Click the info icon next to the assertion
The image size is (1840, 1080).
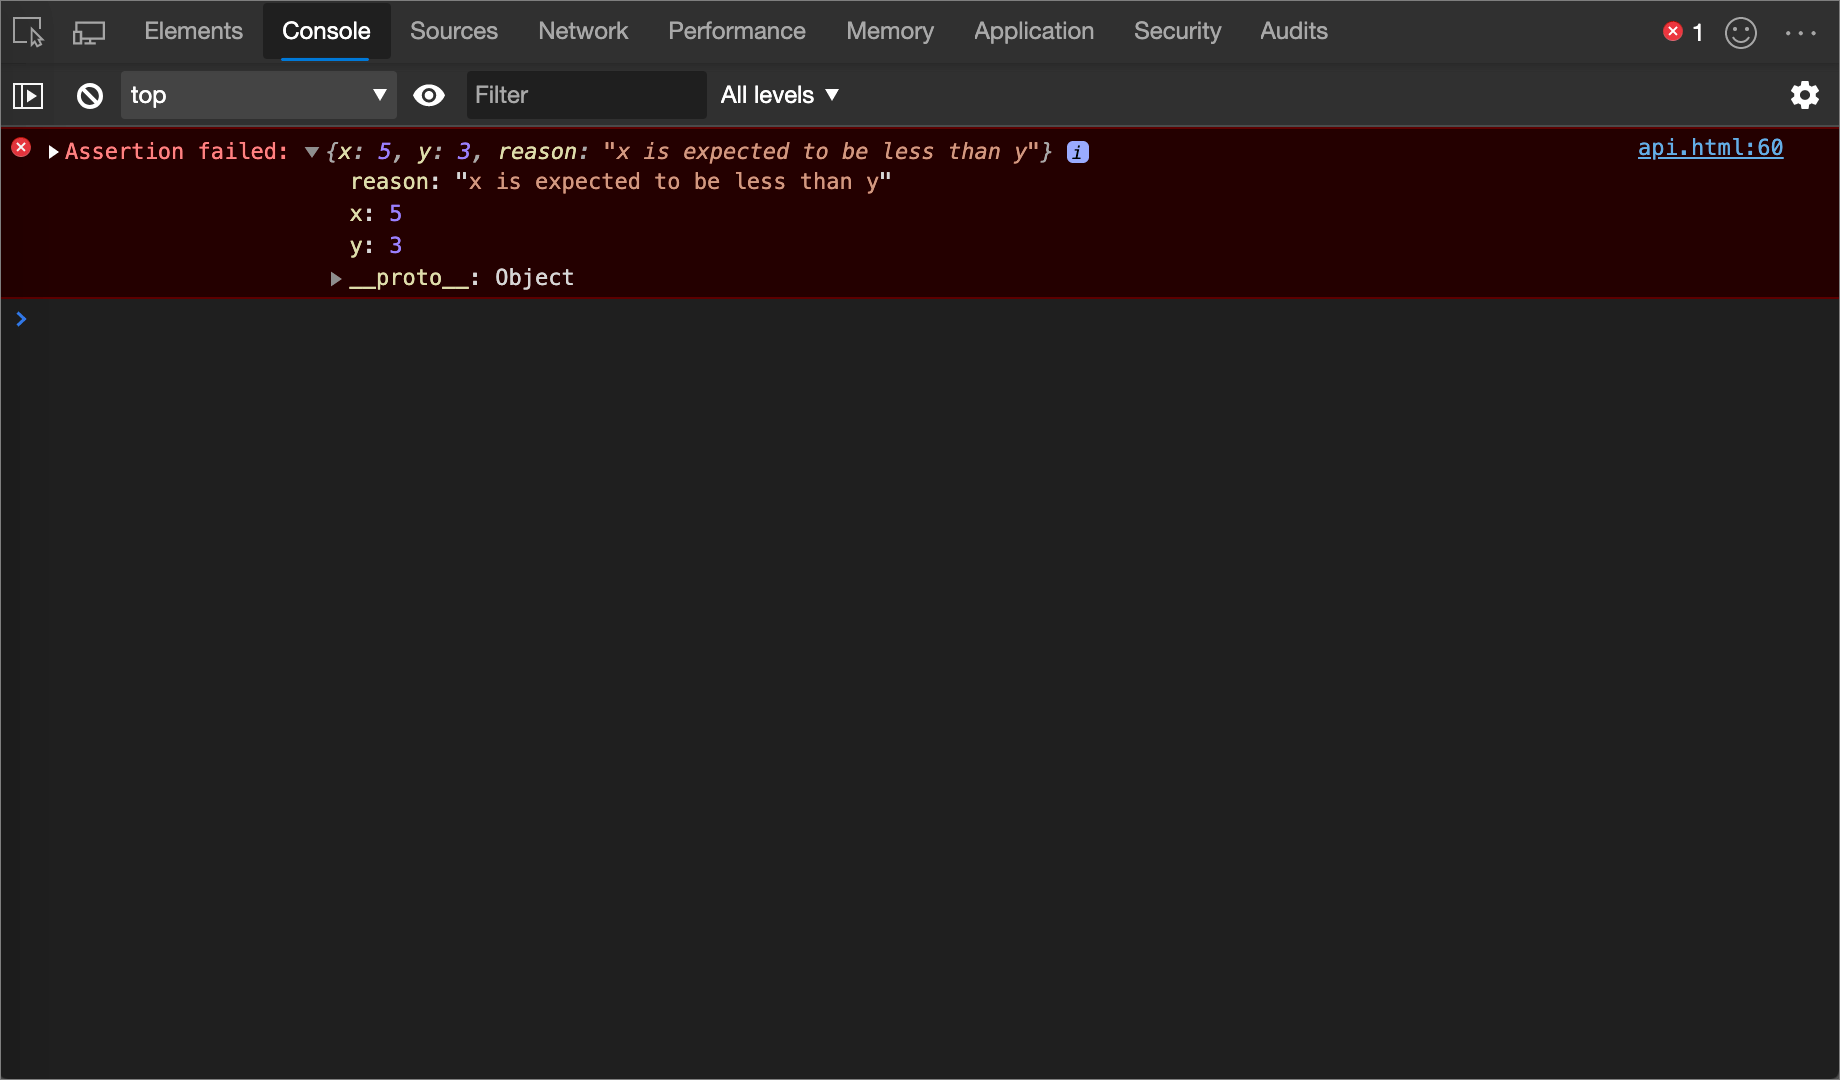1077,152
